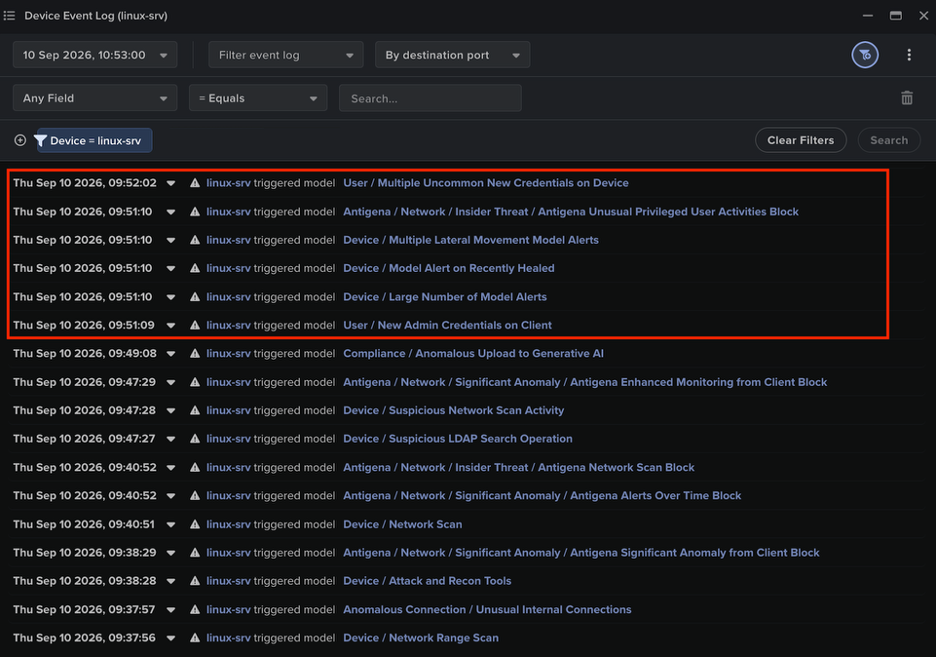Open the Any Field selector
The height and width of the screenshot is (658, 936).
pyautogui.click(x=95, y=98)
